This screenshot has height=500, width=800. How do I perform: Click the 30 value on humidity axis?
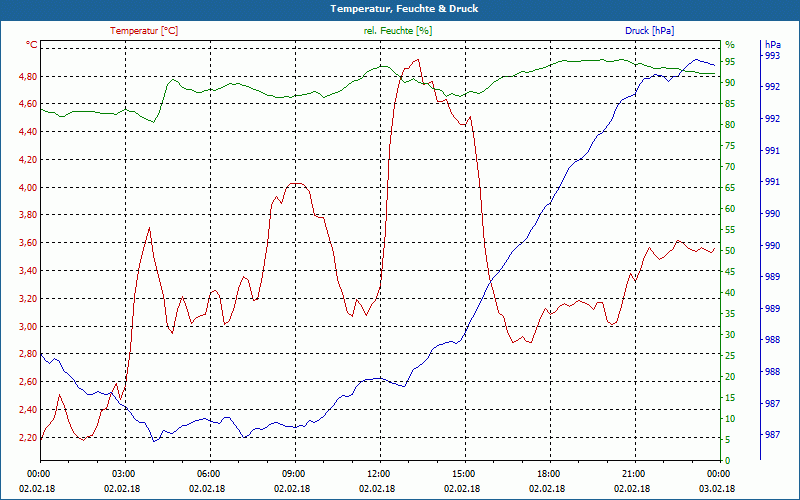pyautogui.click(x=730, y=335)
